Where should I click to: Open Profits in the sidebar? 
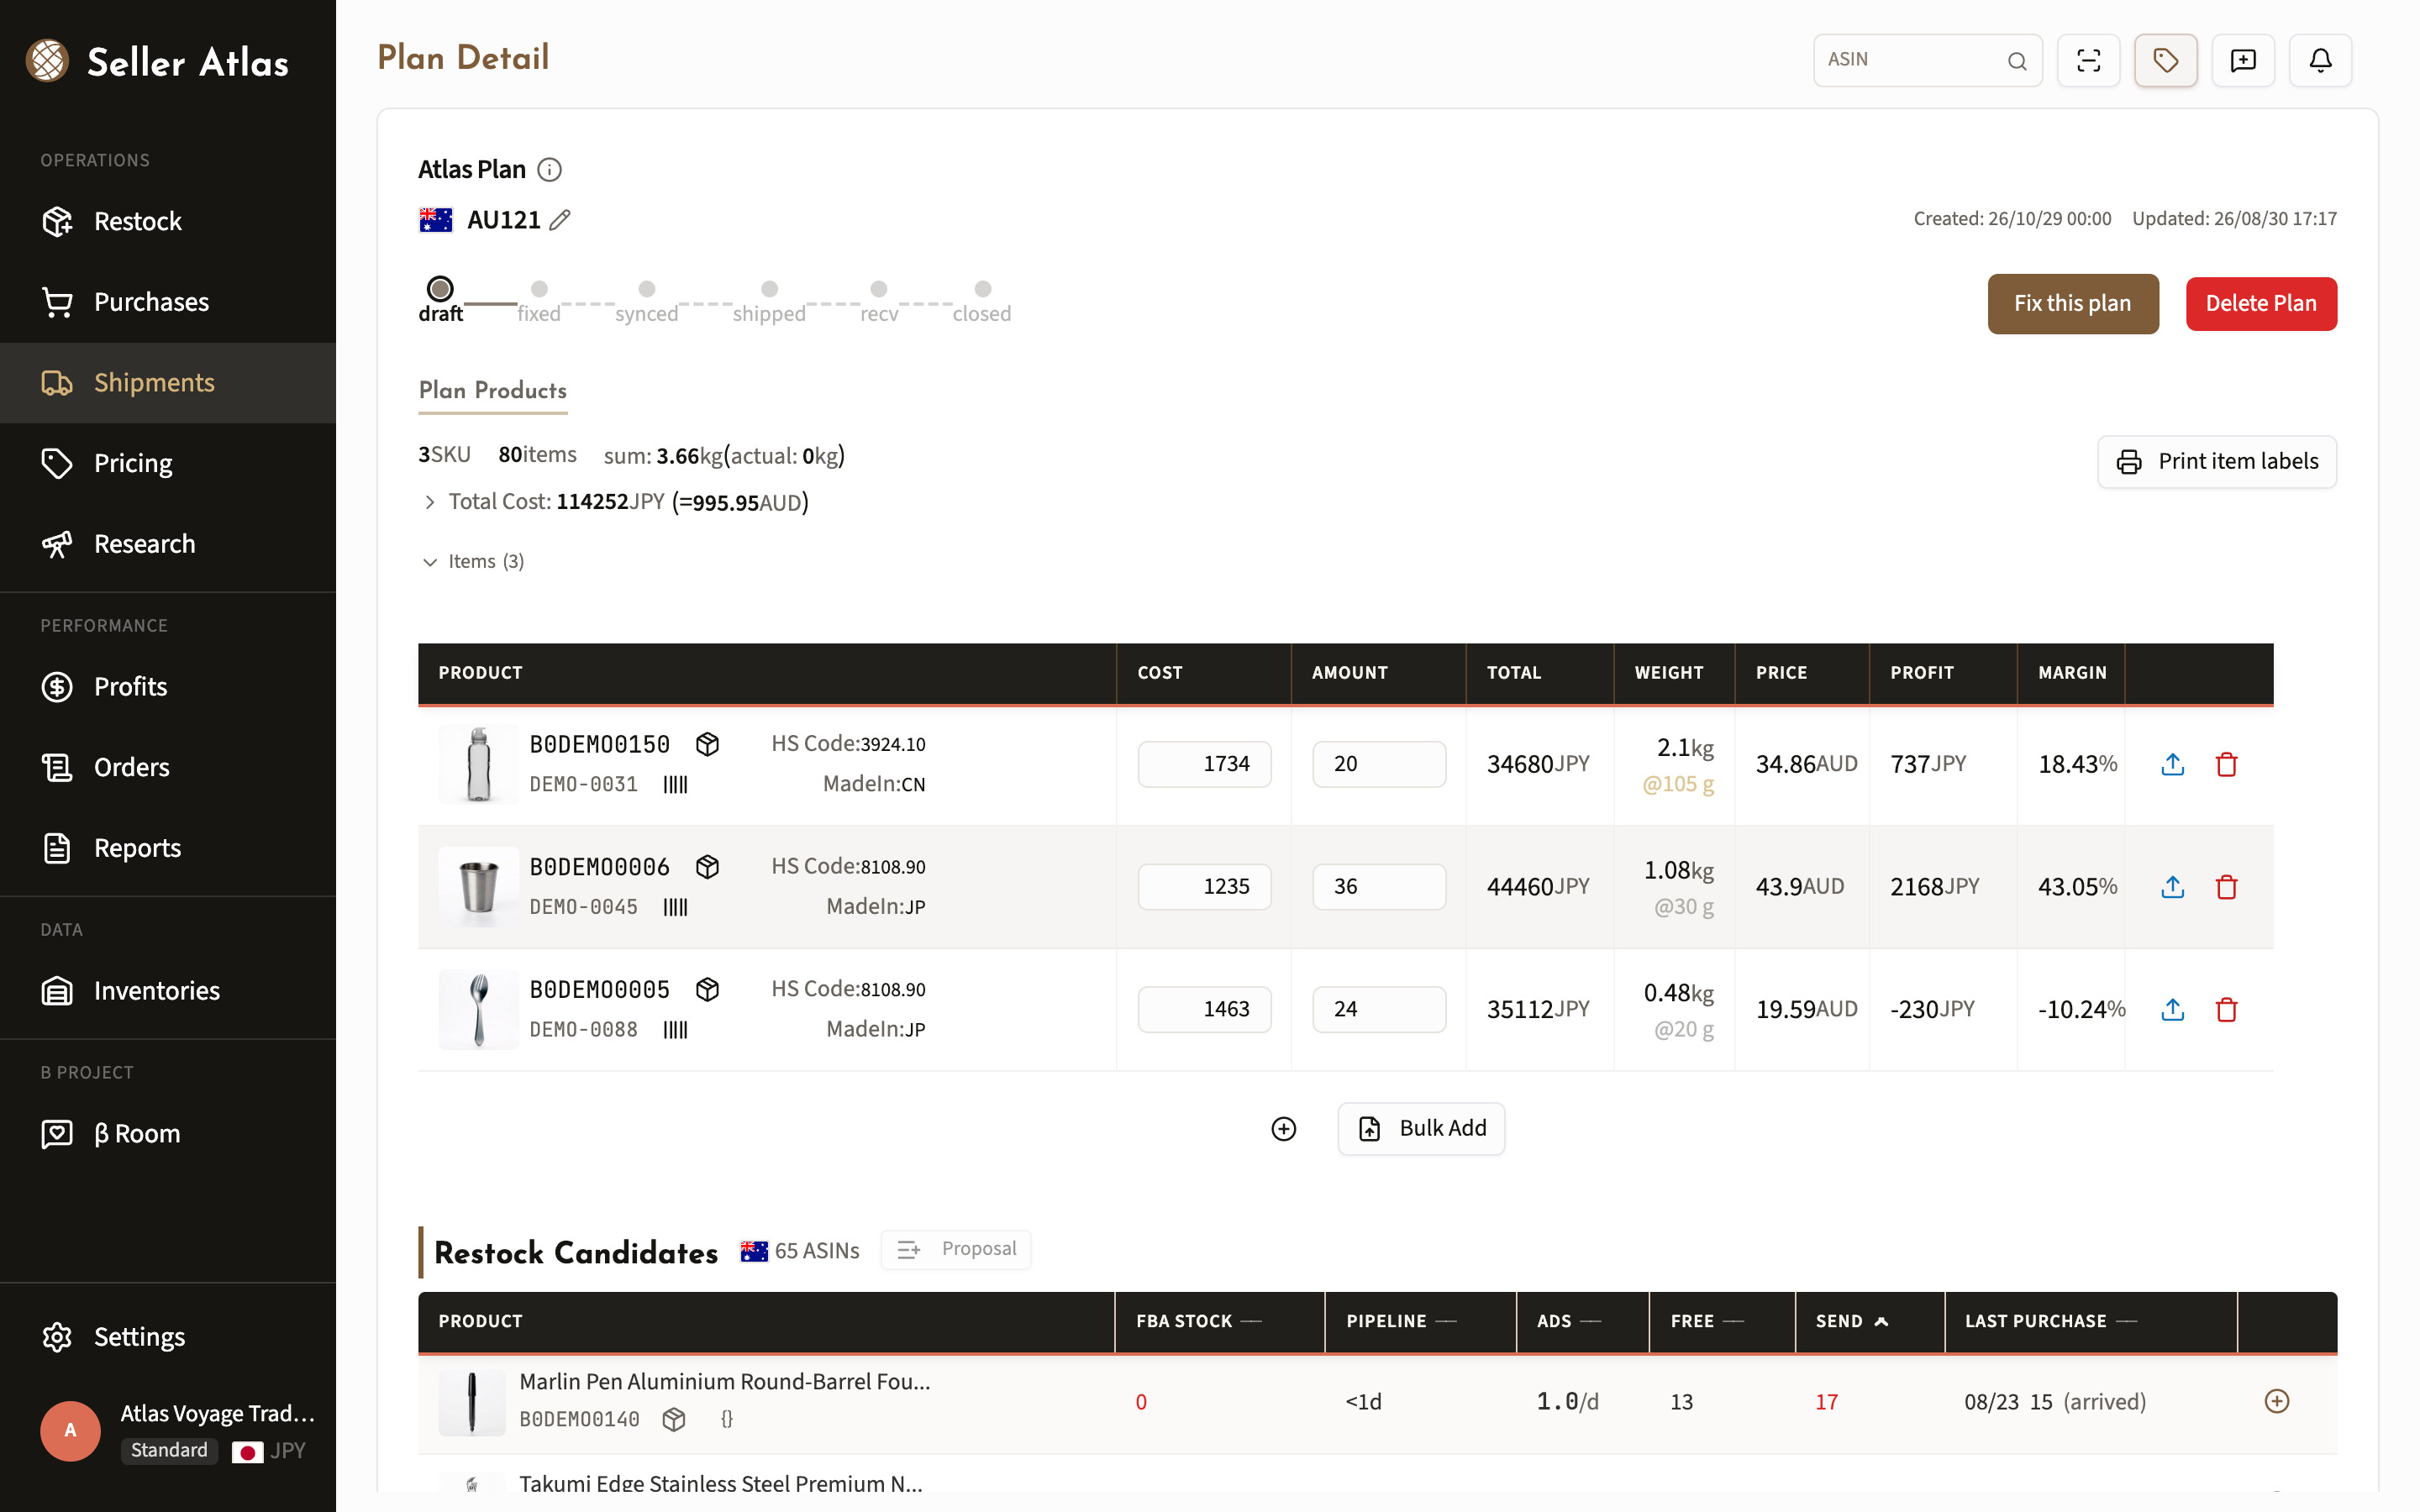168,687
